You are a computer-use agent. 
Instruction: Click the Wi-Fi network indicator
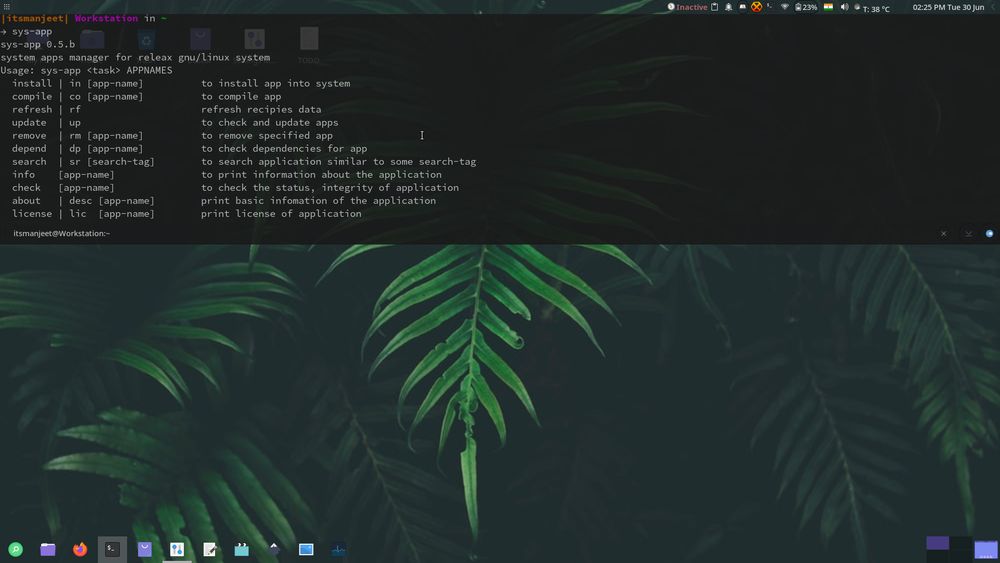(785, 7)
